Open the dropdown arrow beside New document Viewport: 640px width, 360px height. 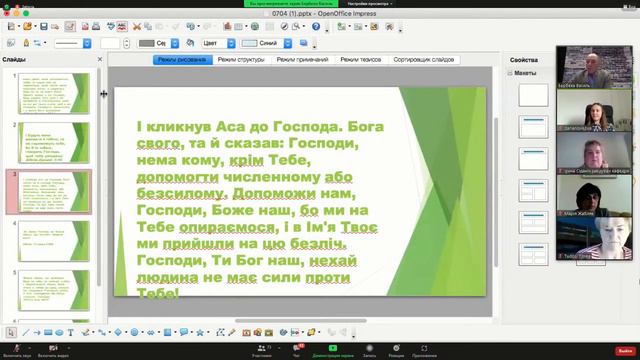(19, 27)
